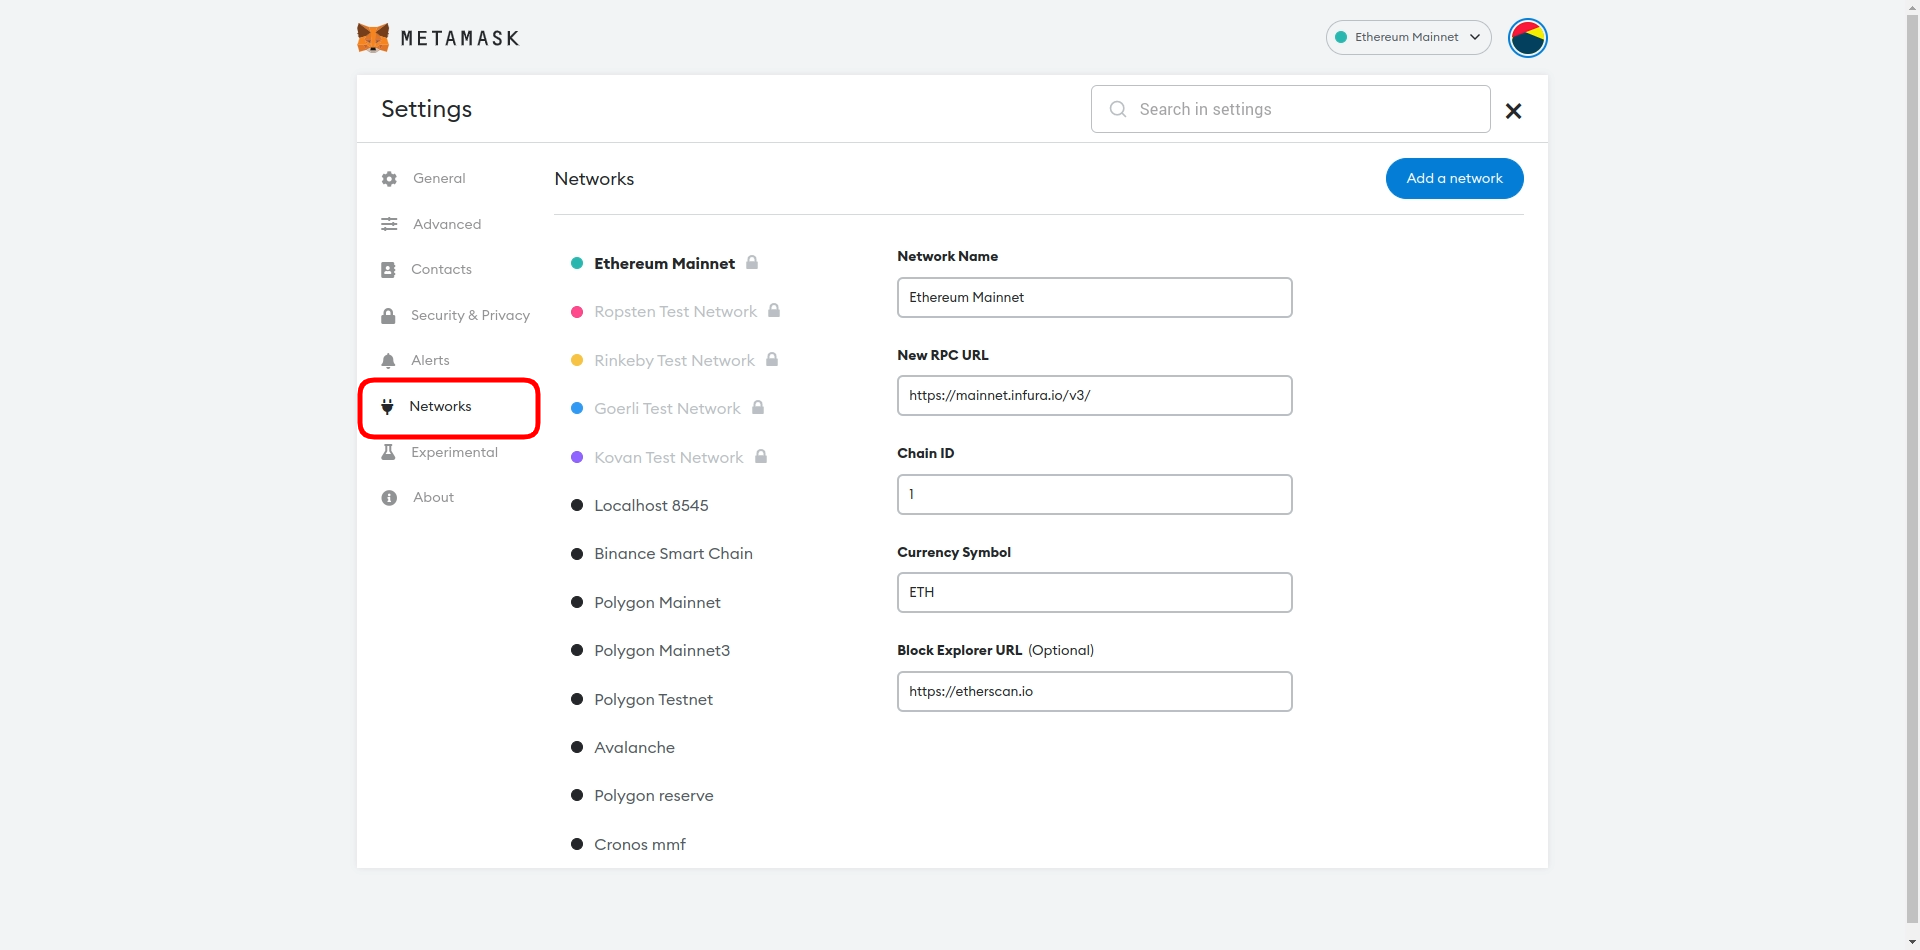Click the Chain ID input field
The width and height of the screenshot is (1920, 950).
[1094, 494]
